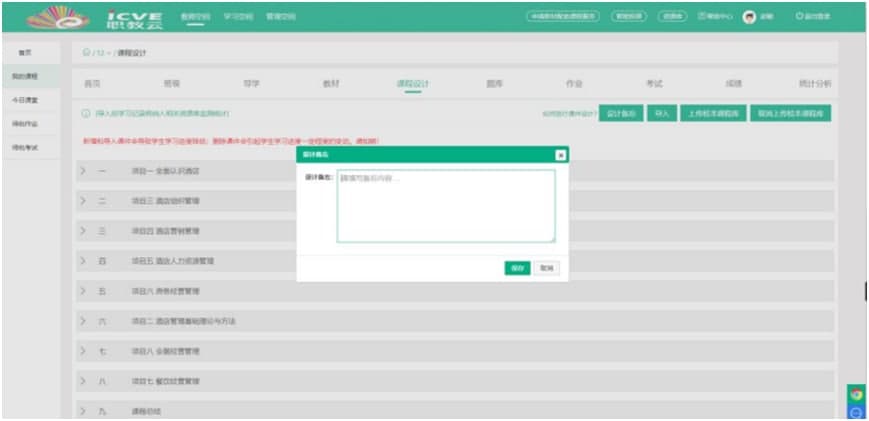Click the 帮助中心 help center link
This screenshot has height=421, width=869.
[x=715, y=17]
